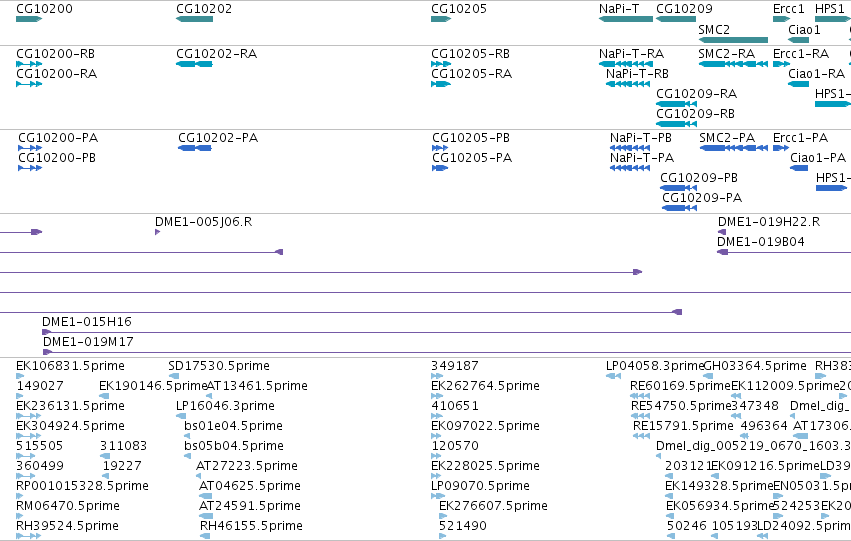Select the CG10209 gene bar
Image resolution: width=851 pixels, height=541 pixels.
pos(676,19)
